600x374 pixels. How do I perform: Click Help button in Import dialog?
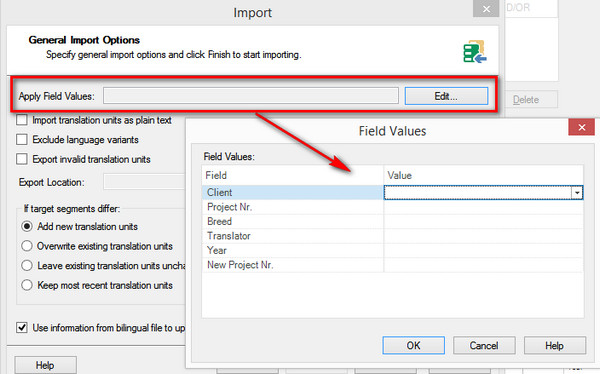[x=45, y=365]
